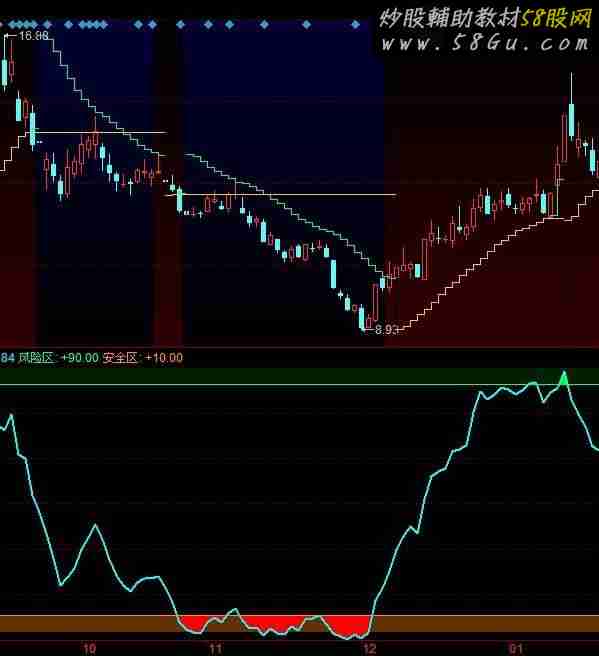Select the 风险区 +90.00 indicator label
The height and width of the screenshot is (656, 599).
[58, 358]
